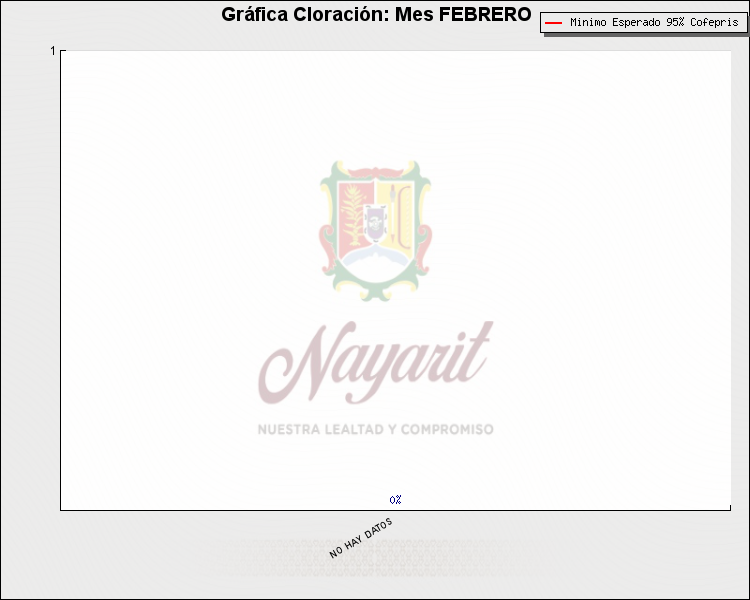
Task: Click the white band at the shield's bottom
Action: pos(375,268)
